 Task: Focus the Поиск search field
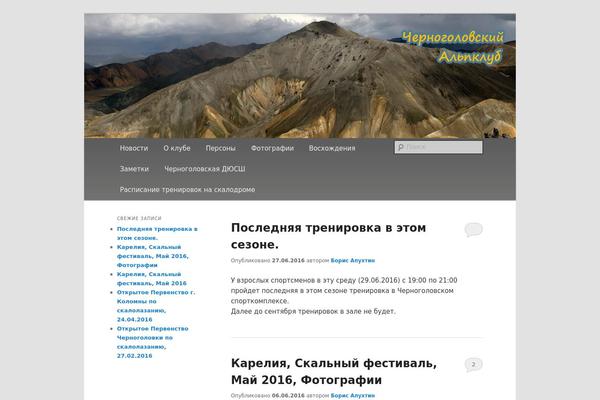(x=439, y=147)
